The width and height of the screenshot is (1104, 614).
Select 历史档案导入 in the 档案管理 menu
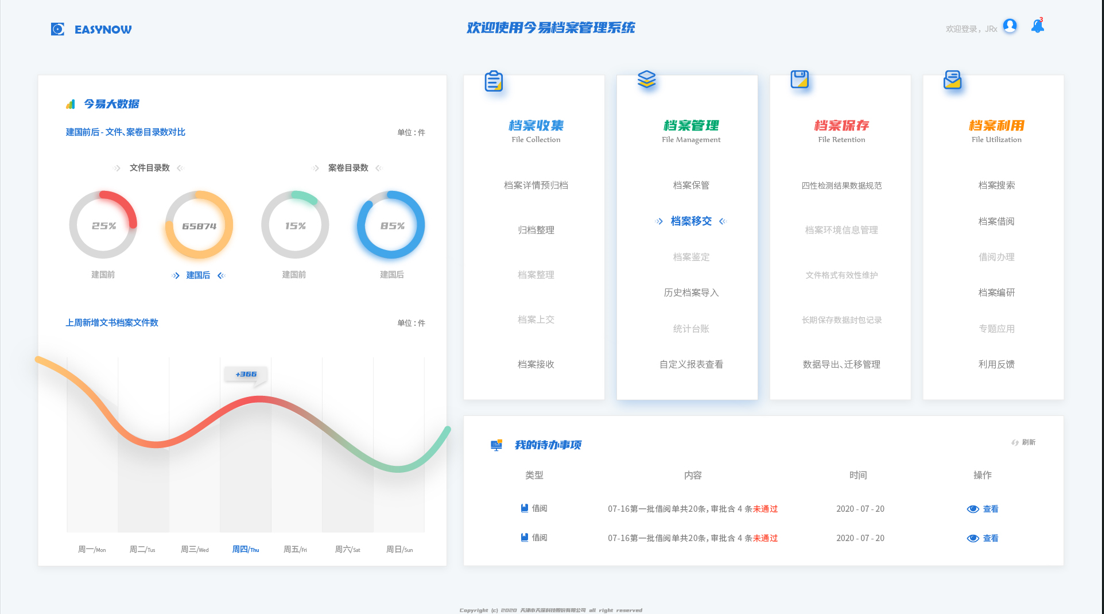pyautogui.click(x=691, y=293)
